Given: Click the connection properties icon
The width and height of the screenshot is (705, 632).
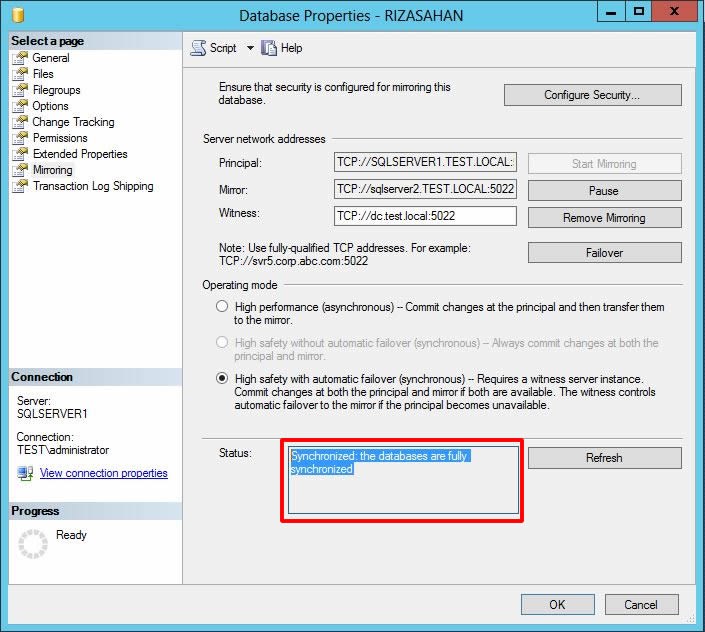Looking at the screenshot, I should [25, 473].
